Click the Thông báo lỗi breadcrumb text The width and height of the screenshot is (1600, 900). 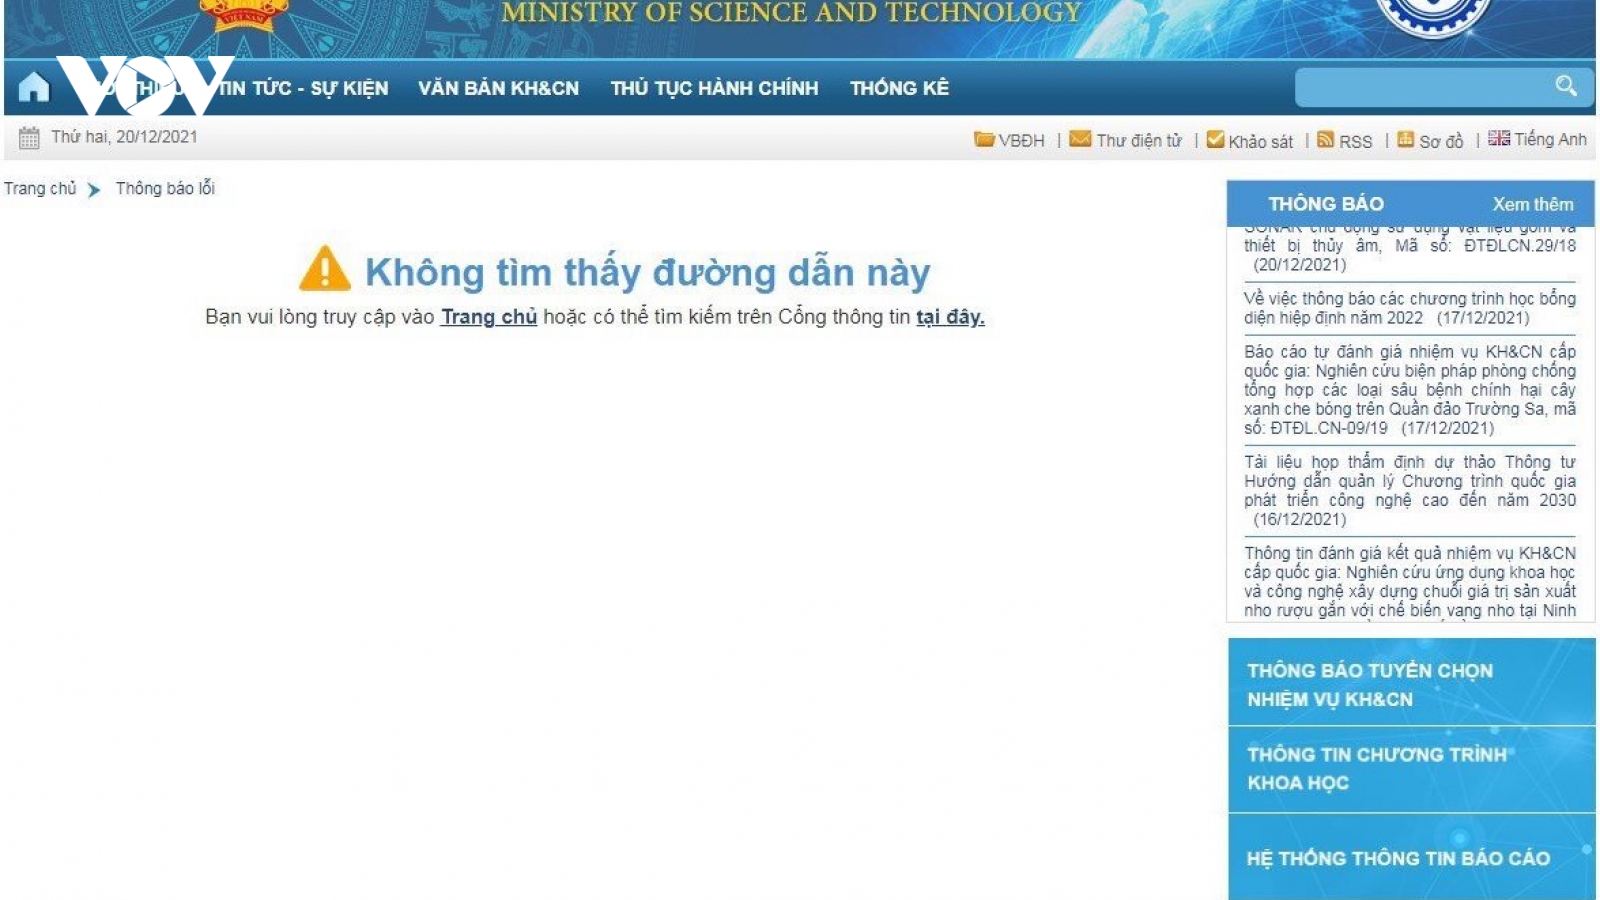[165, 188]
